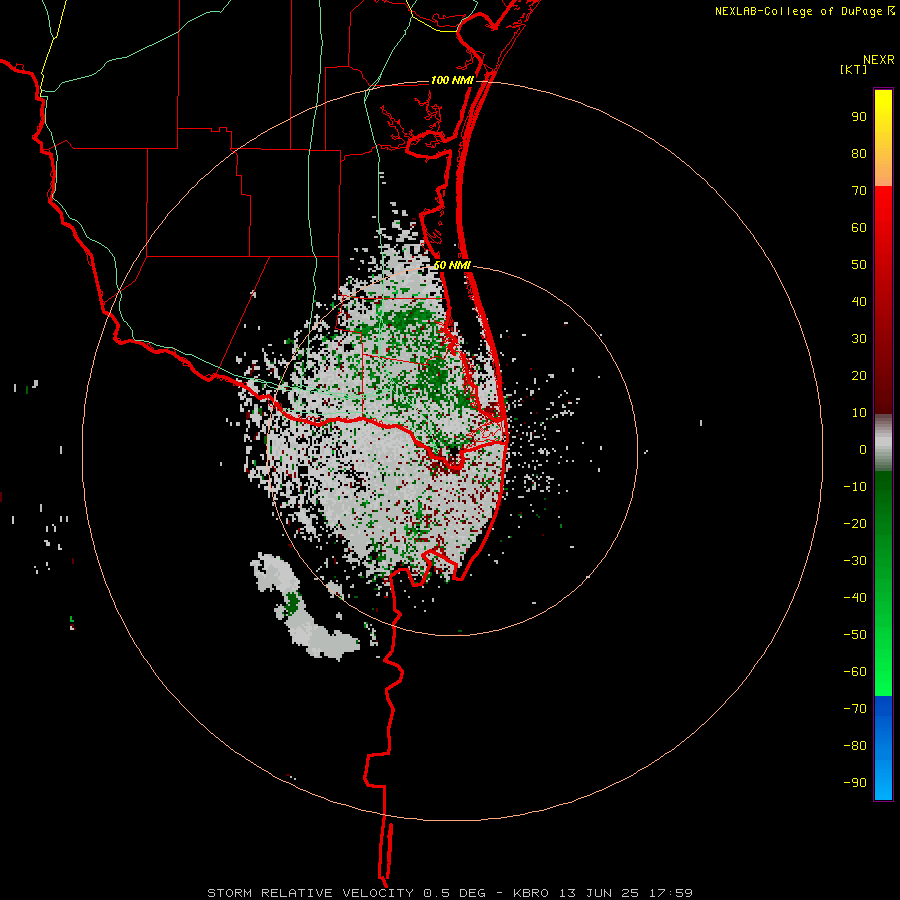This screenshot has height=900, width=900.
Task: Pick the gray zero-velocity color bar segment
Action: (x=883, y=443)
